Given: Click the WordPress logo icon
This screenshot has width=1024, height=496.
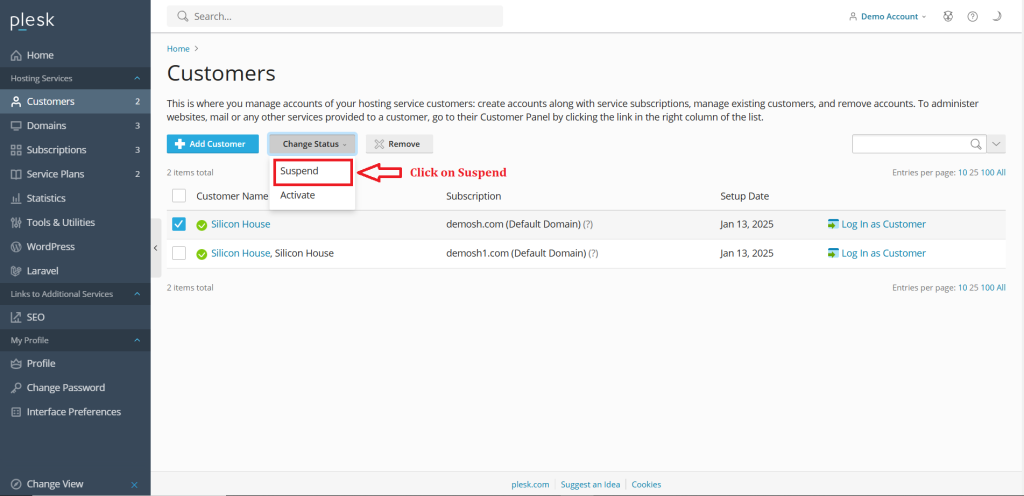Looking at the screenshot, I should click(16, 247).
